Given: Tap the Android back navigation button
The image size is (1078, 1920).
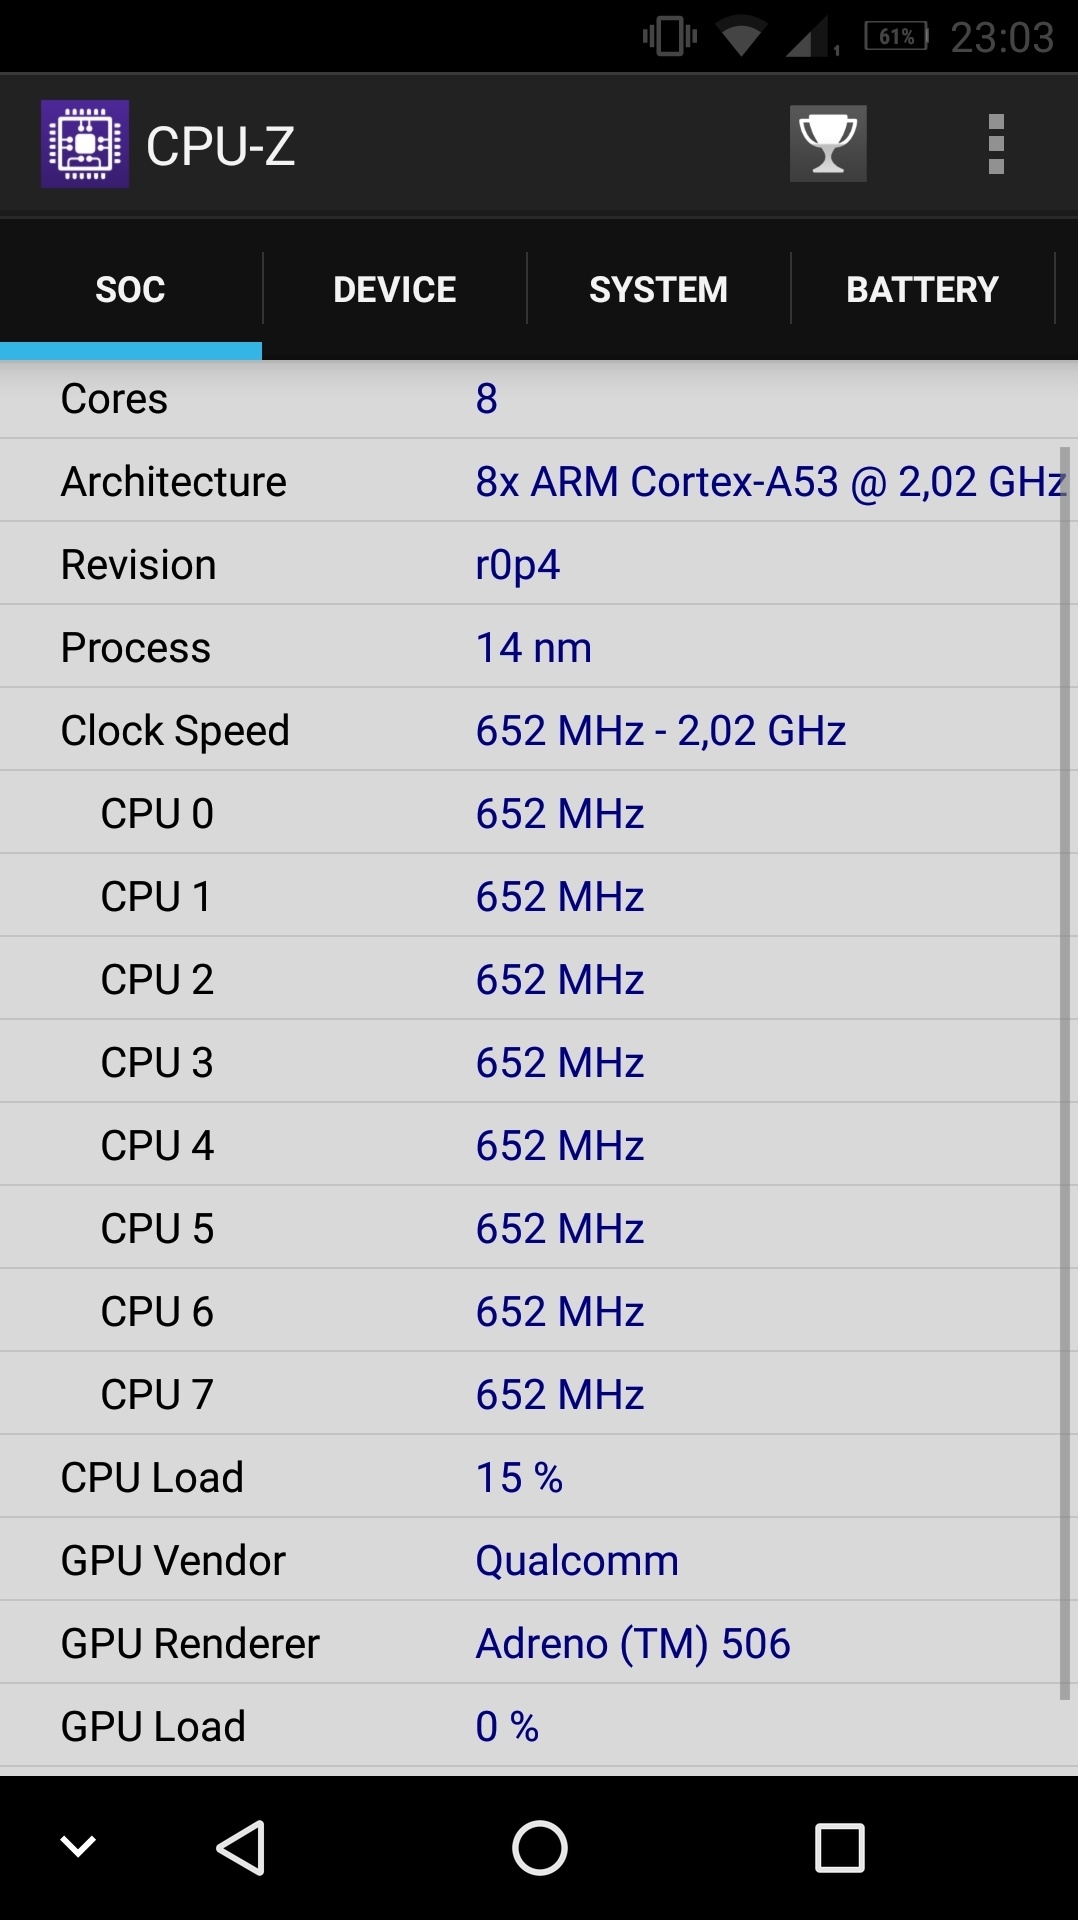Looking at the screenshot, I should pyautogui.click(x=241, y=1847).
